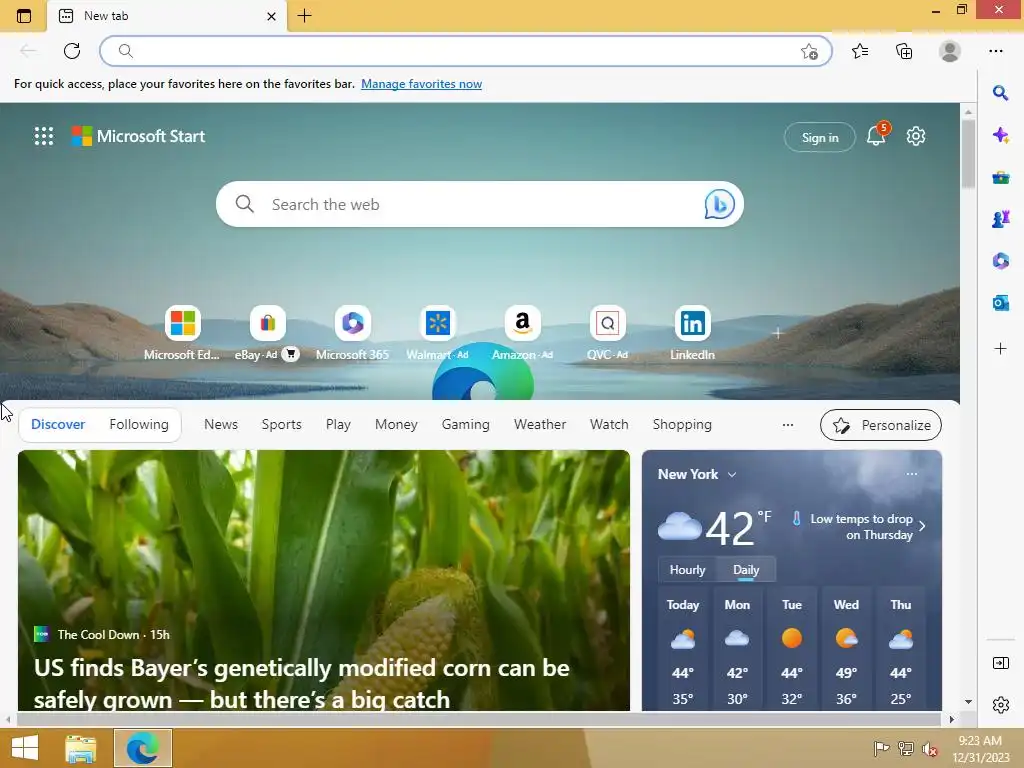
Task: Select the Discover feed tab
Action: [58, 424]
